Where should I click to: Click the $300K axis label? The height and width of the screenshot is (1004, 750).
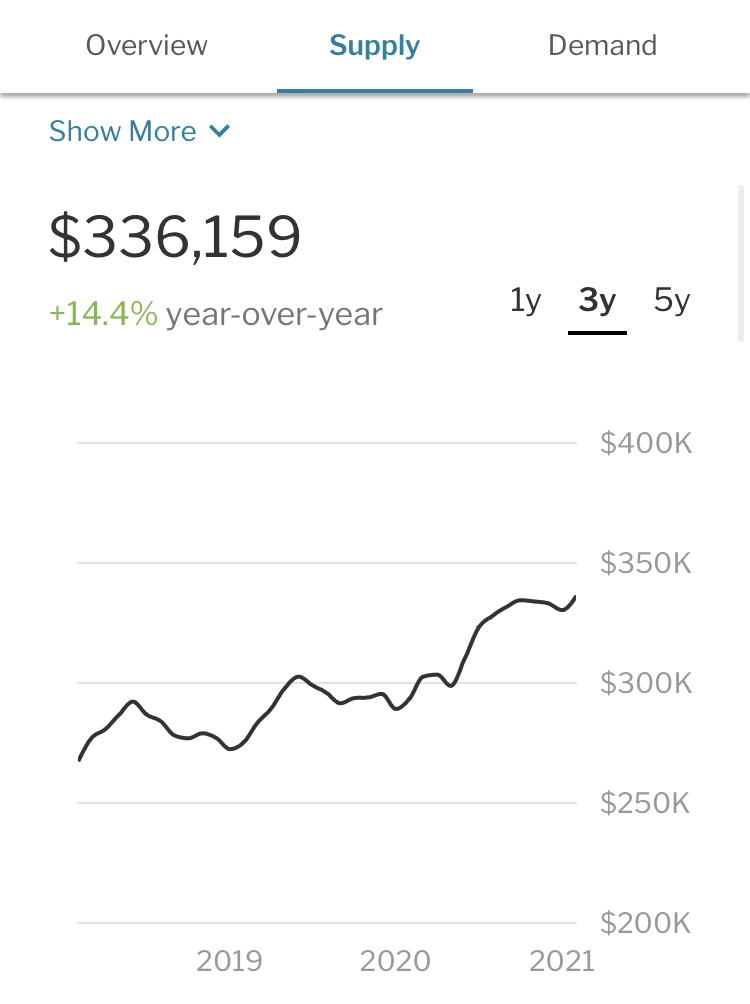pyautogui.click(x=646, y=683)
